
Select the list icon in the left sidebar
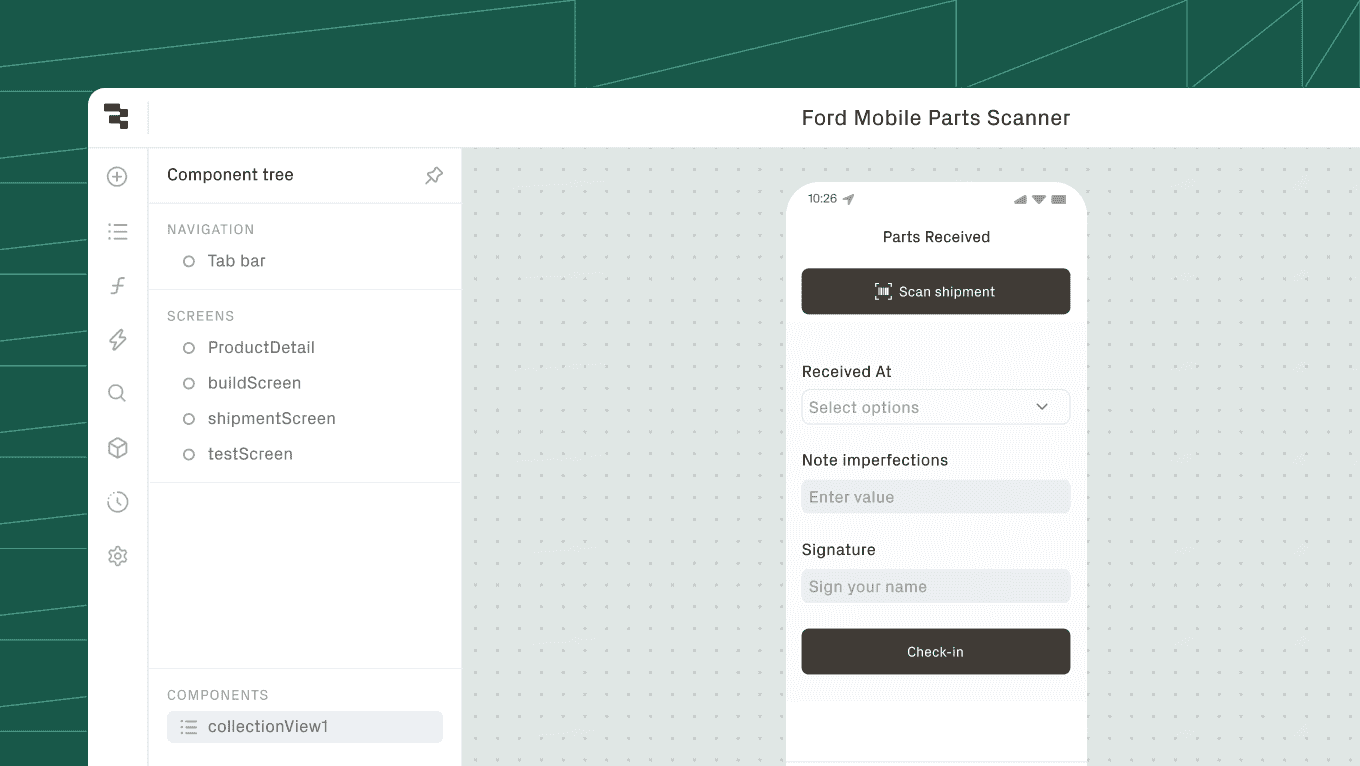click(x=117, y=231)
